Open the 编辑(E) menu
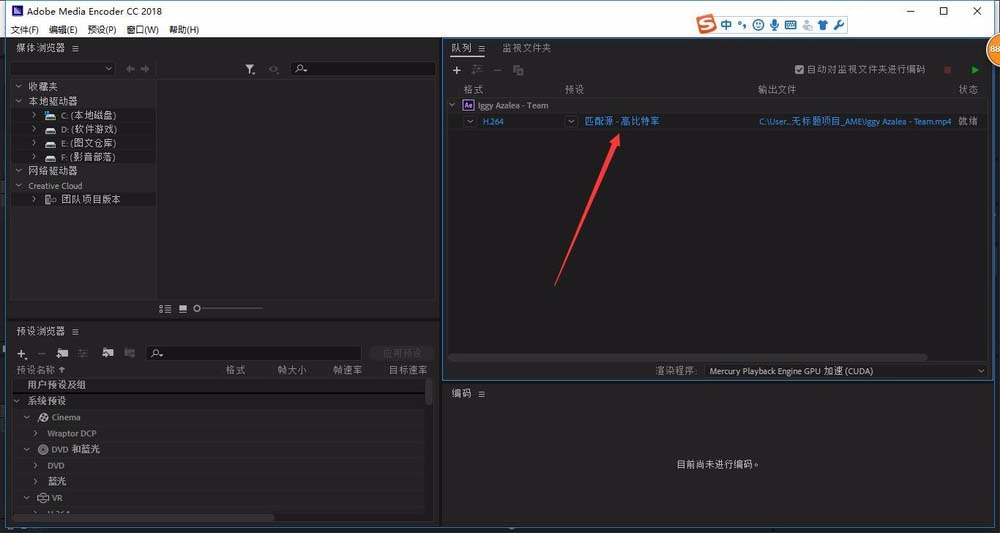 click(x=63, y=30)
